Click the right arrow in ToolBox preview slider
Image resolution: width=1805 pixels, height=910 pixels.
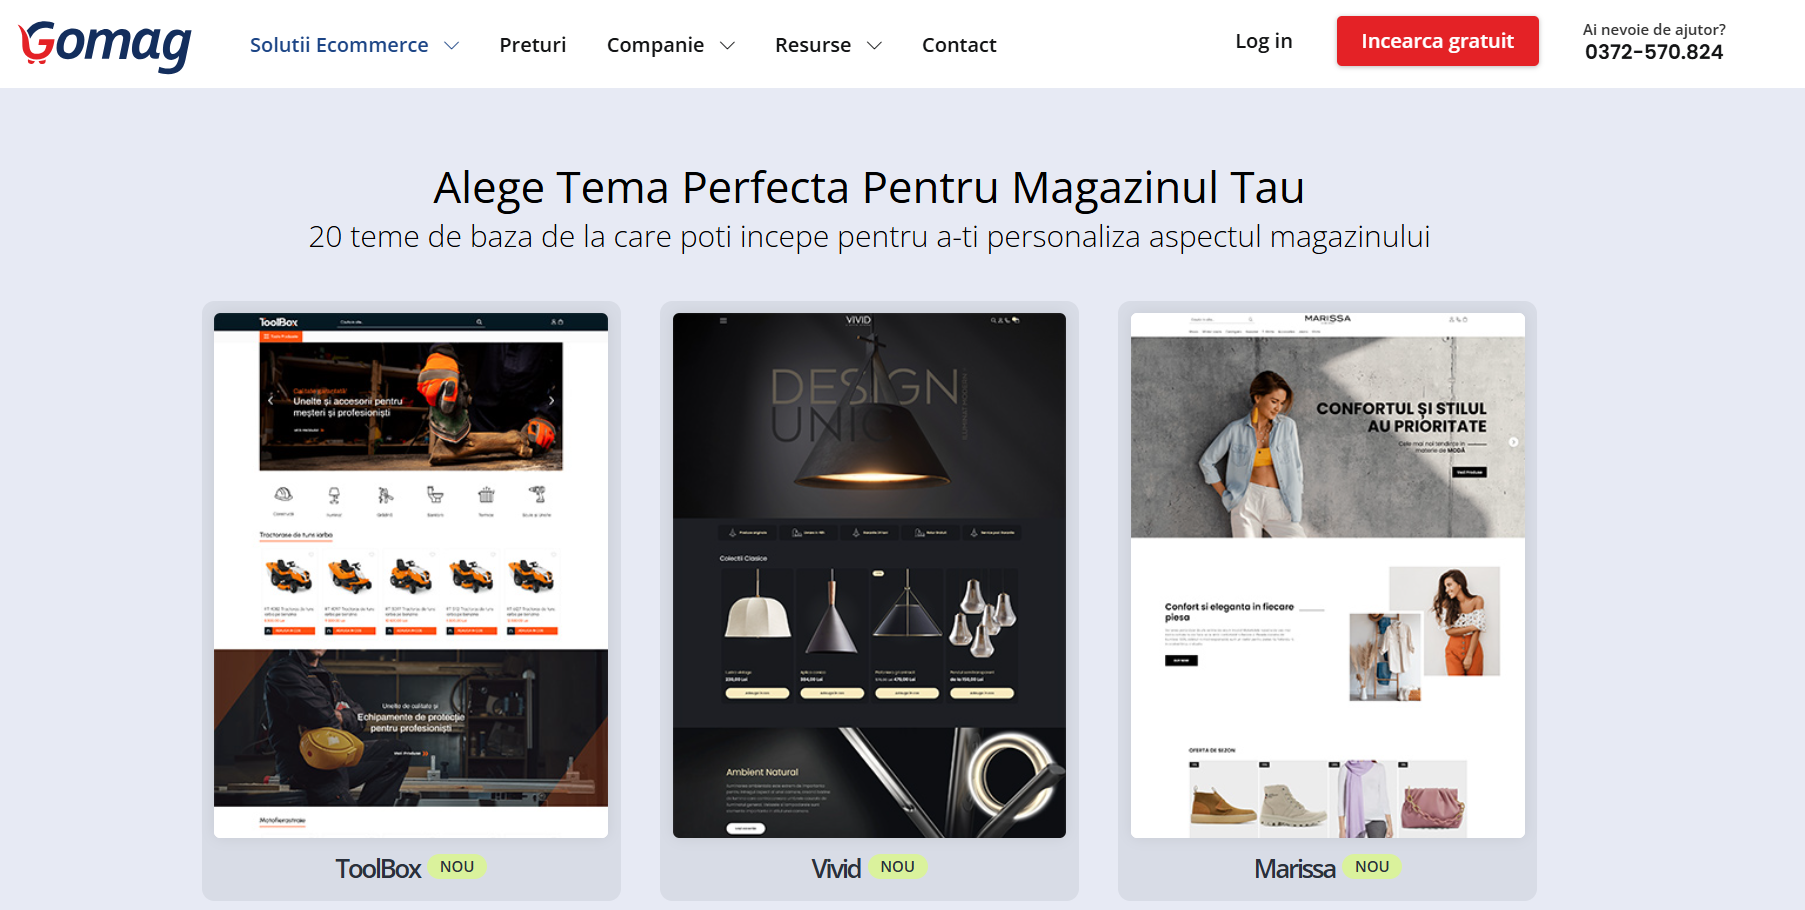551,400
